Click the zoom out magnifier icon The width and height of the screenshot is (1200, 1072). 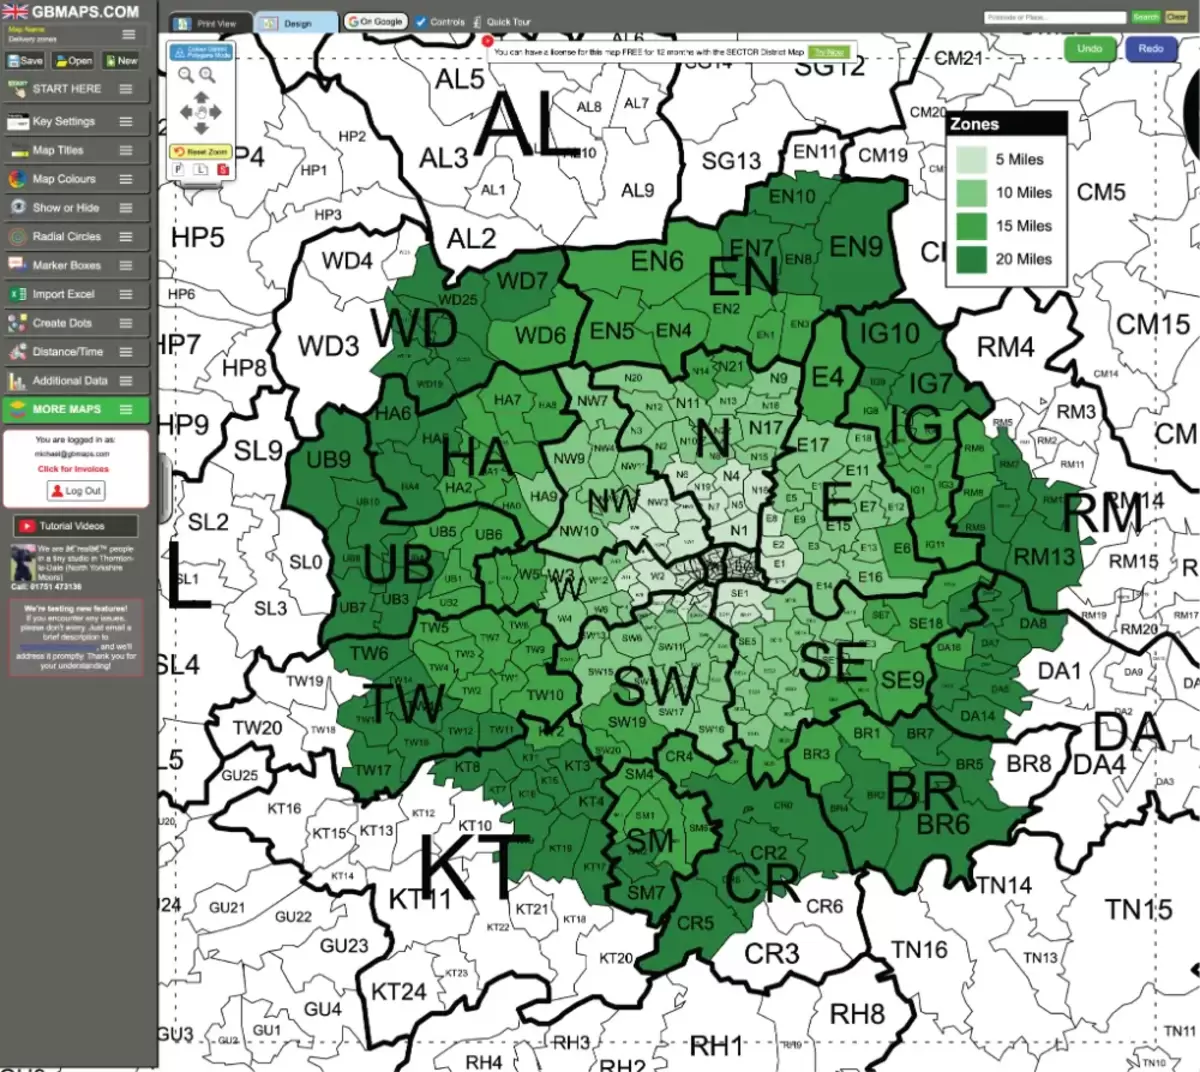tap(186, 74)
